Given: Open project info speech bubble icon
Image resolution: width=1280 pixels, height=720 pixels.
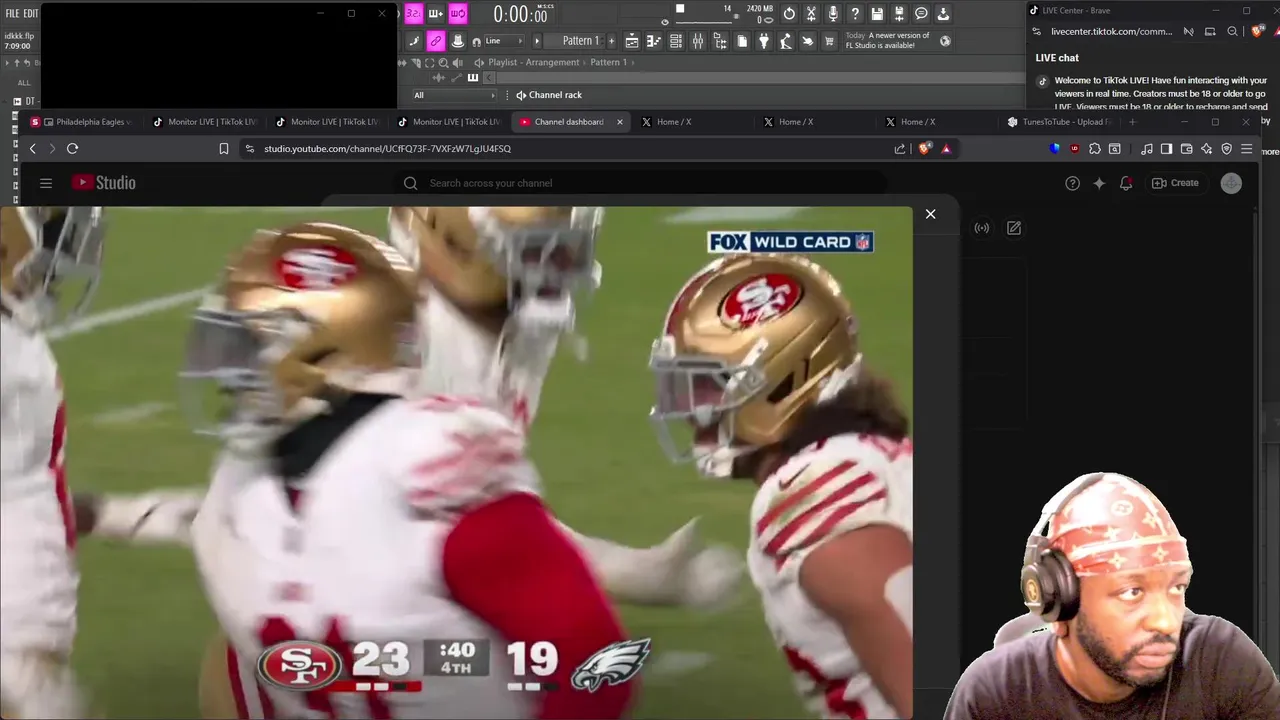Looking at the screenshot, I should click(x=921, y=14).
